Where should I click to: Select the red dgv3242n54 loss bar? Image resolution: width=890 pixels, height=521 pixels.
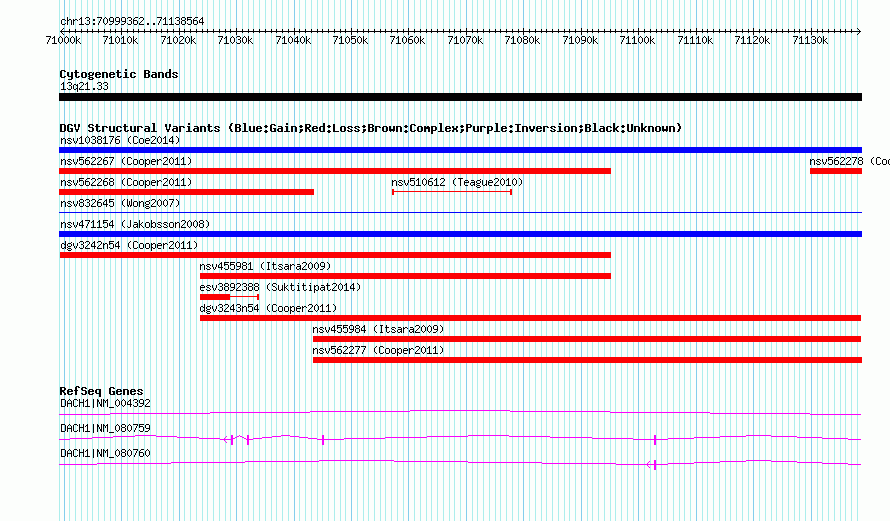point(335,255)
